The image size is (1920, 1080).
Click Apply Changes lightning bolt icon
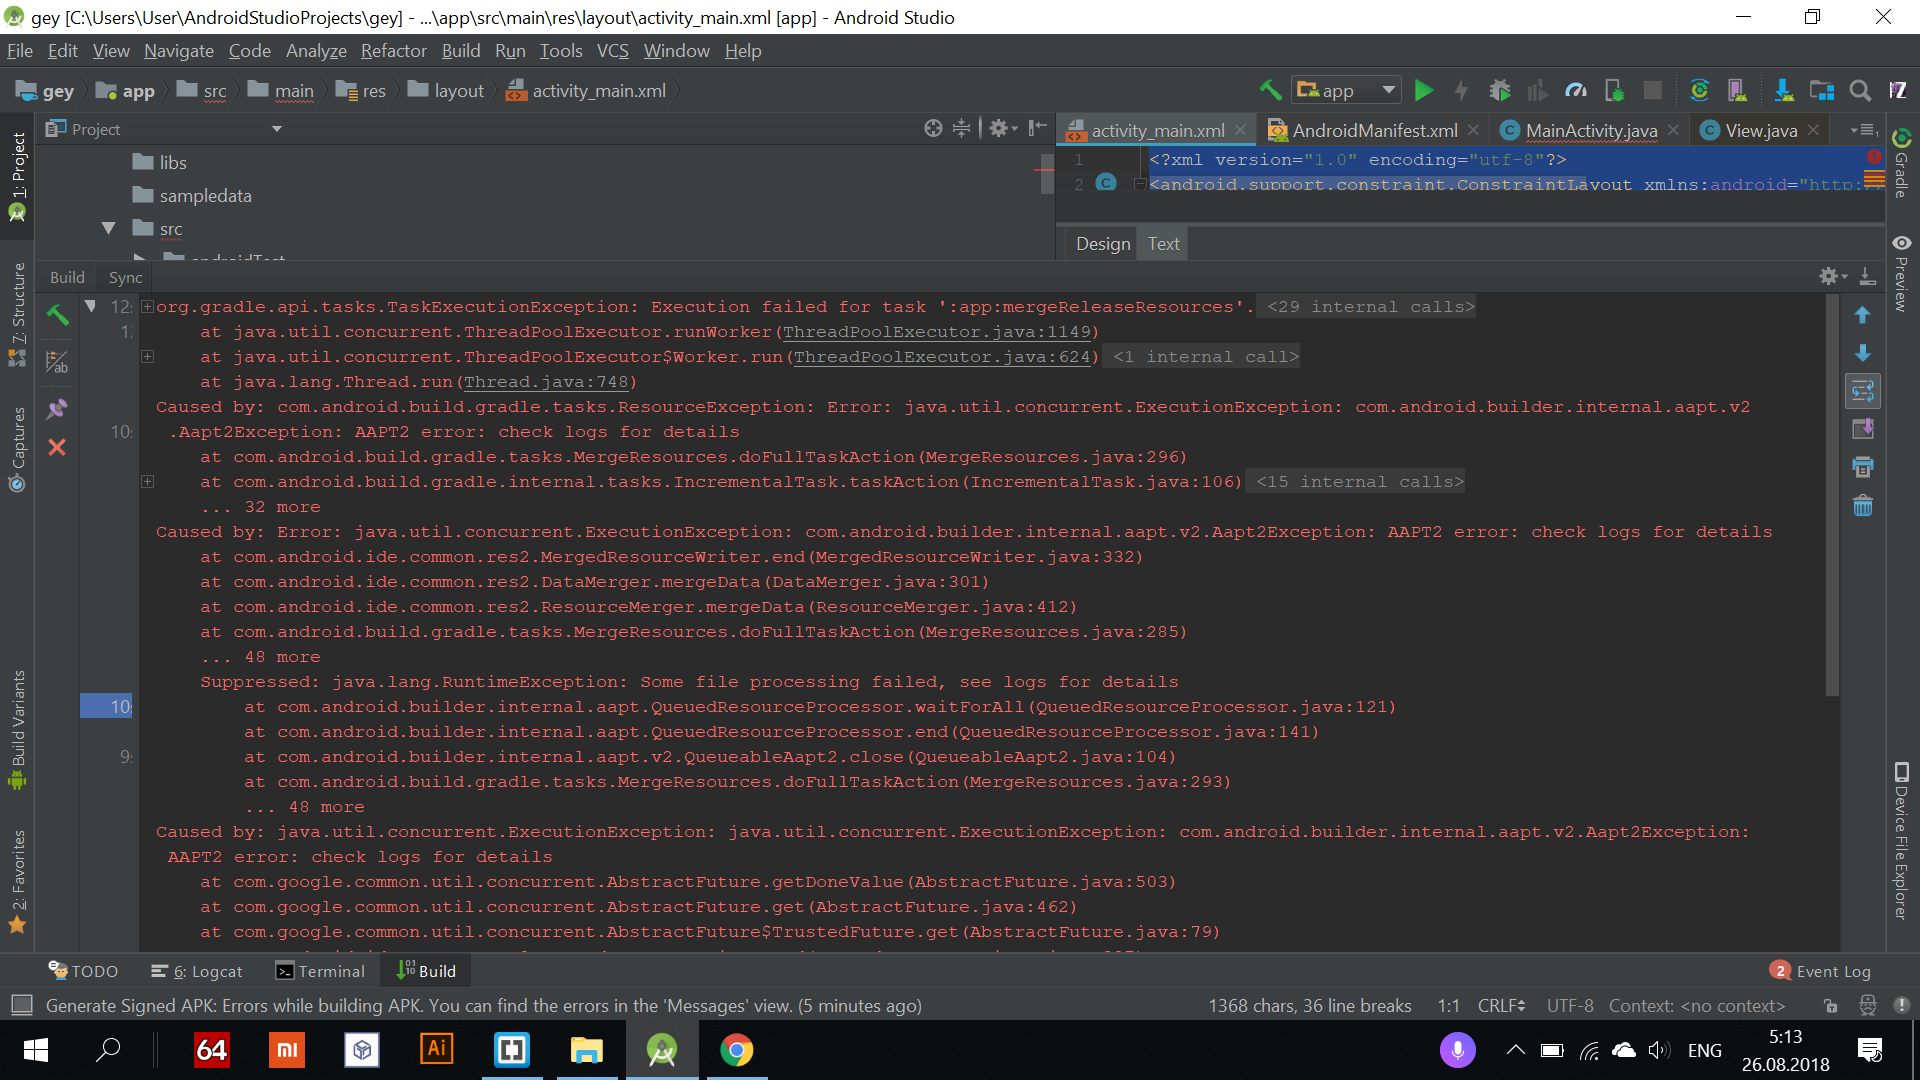(1461, 90)
